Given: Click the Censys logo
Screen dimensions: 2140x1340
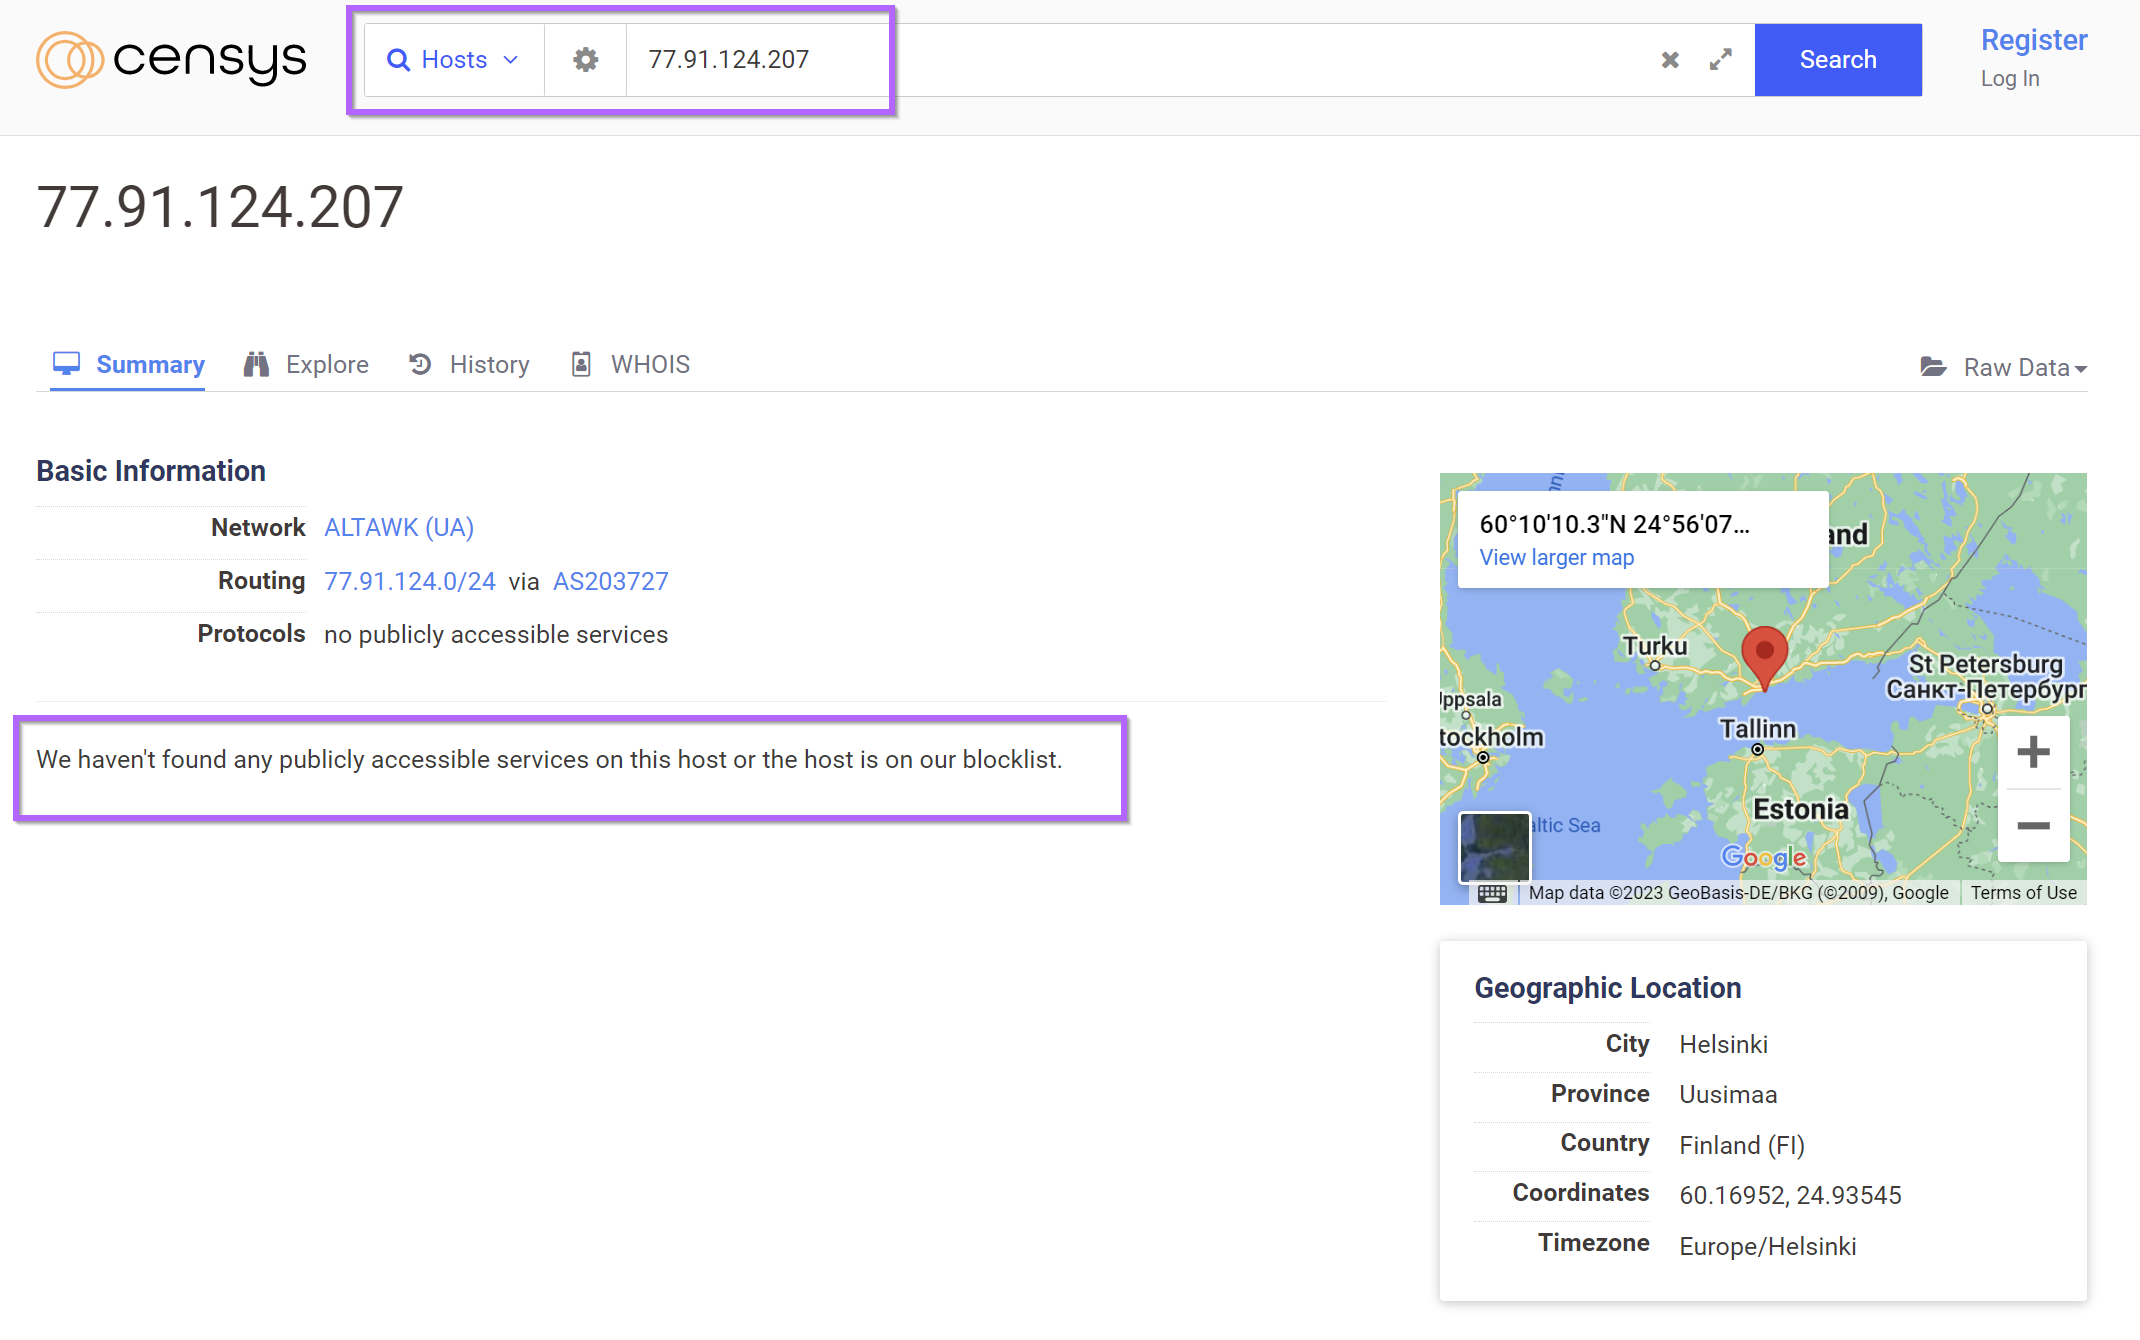Looking at the screenshot, I should [171, 60].
